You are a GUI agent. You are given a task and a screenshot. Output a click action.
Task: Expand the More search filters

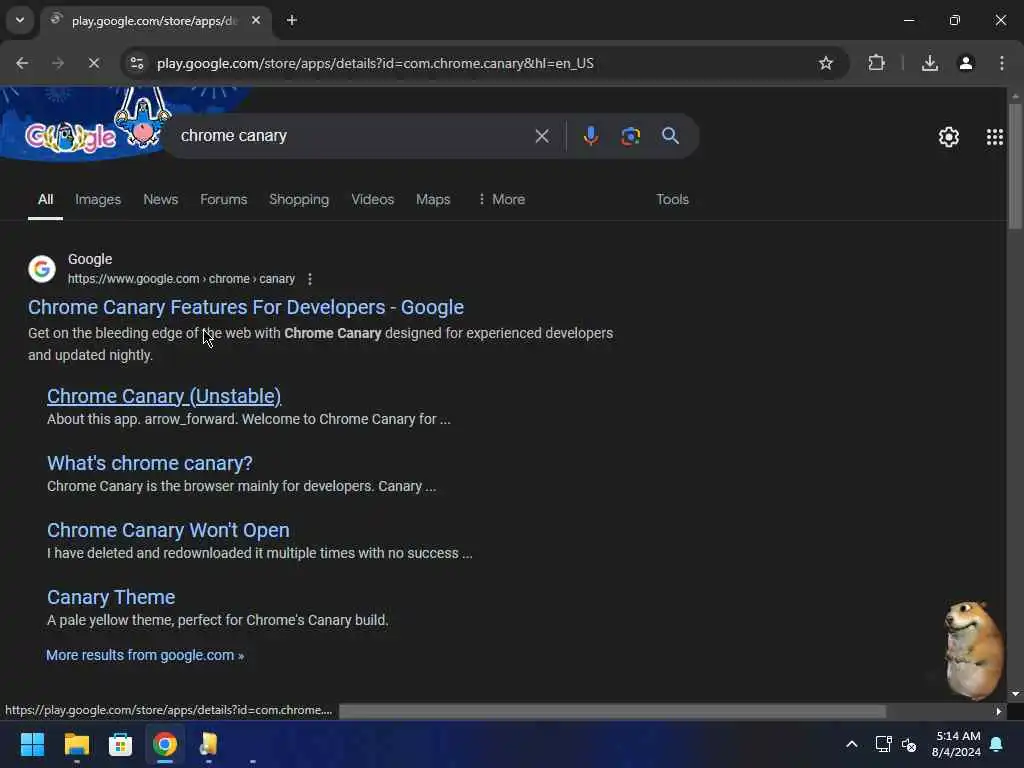(x=501, y=199)
